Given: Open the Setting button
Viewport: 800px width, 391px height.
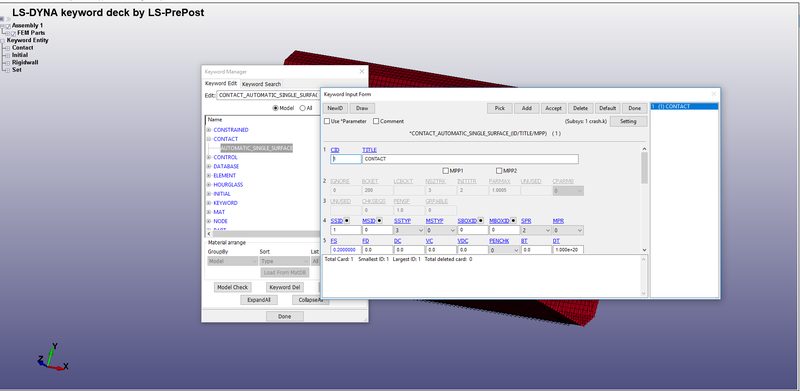Looking at the screenshot, I should pos(629,121).
